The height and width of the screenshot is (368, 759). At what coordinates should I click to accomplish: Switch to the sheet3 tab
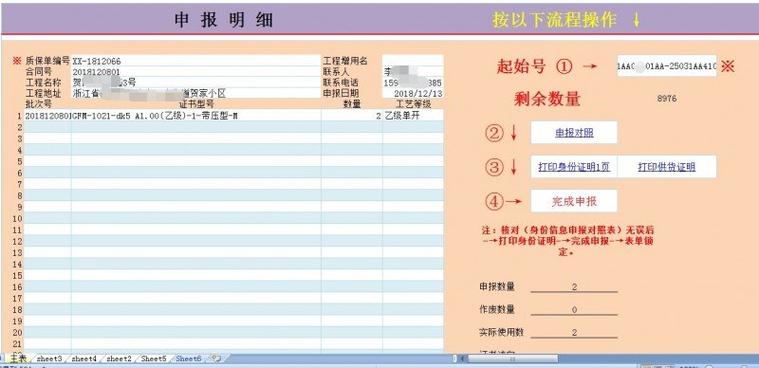[49, 359]
